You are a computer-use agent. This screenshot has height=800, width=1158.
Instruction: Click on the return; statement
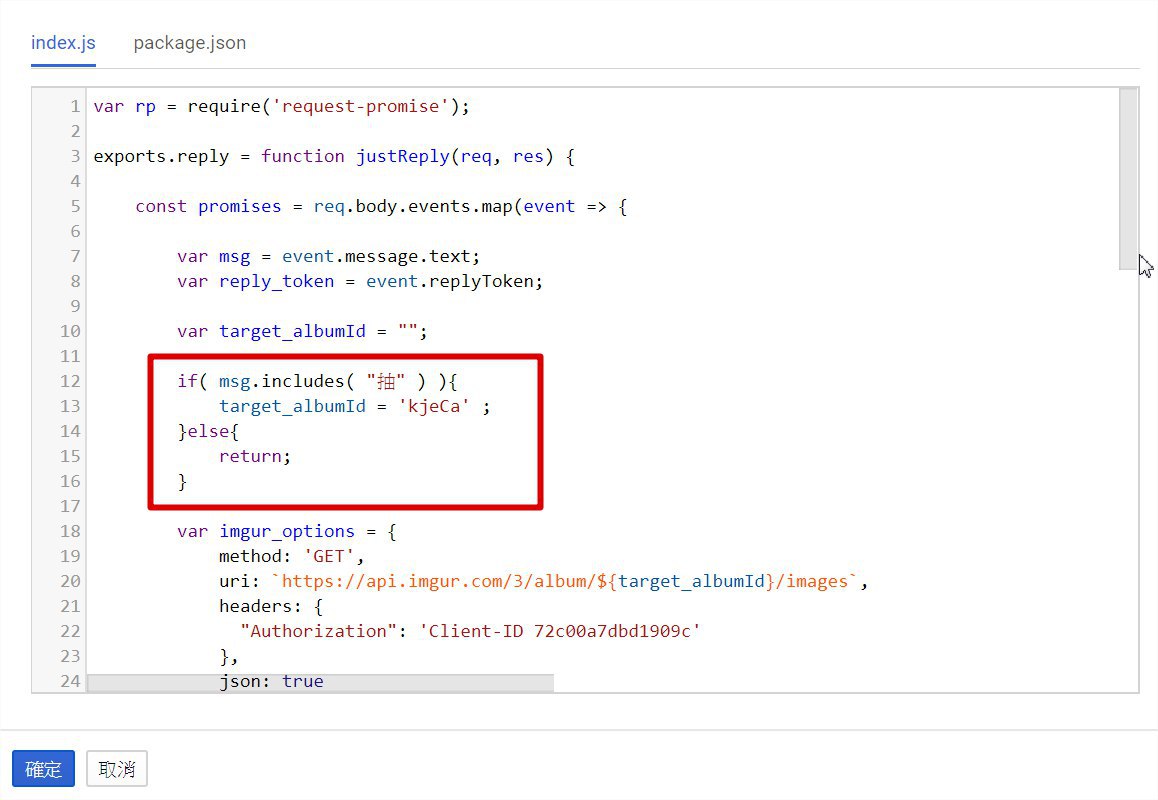(x=255, y=456)
